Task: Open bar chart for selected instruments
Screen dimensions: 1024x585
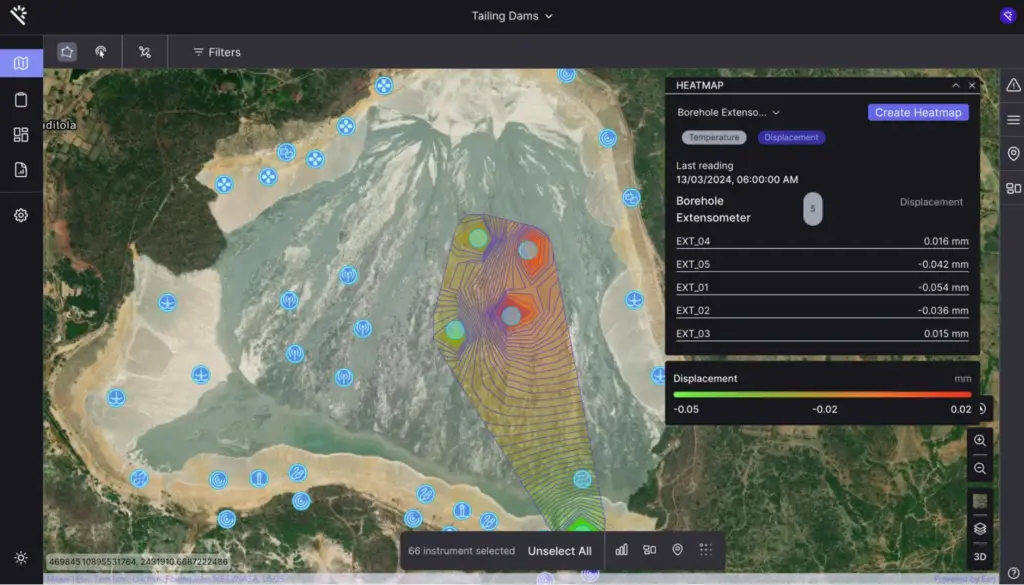Action: [622, 550]
